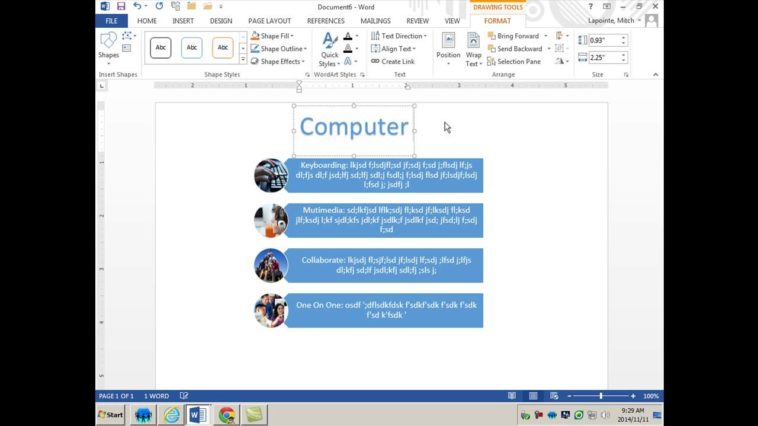
Task: Click the zoom slider in status bar
Action: point(600,396)
